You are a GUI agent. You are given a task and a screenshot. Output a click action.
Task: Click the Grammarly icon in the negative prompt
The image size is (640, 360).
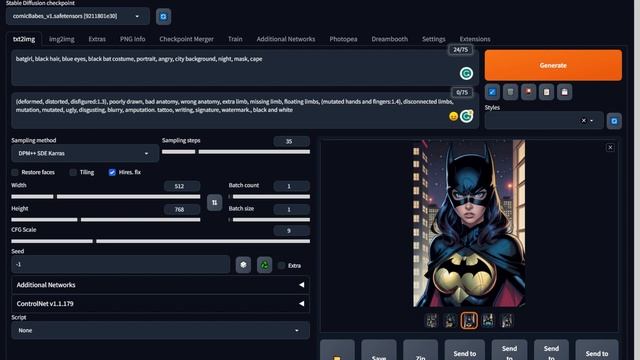point(466,116)
